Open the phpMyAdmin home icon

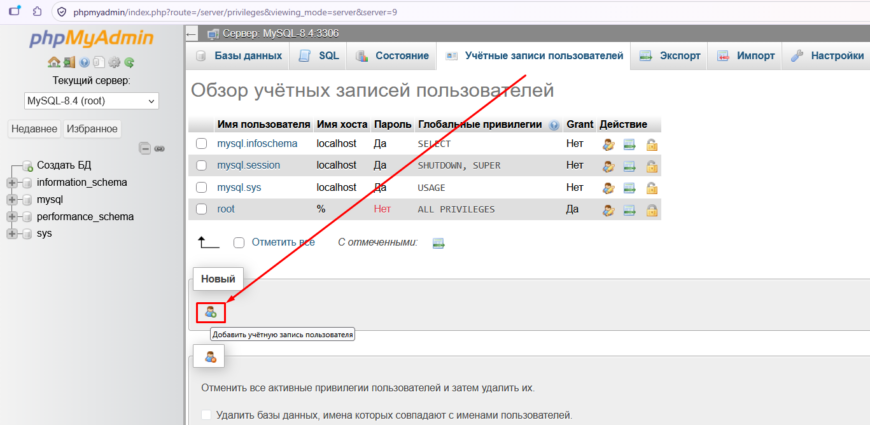tap(53, 63)
